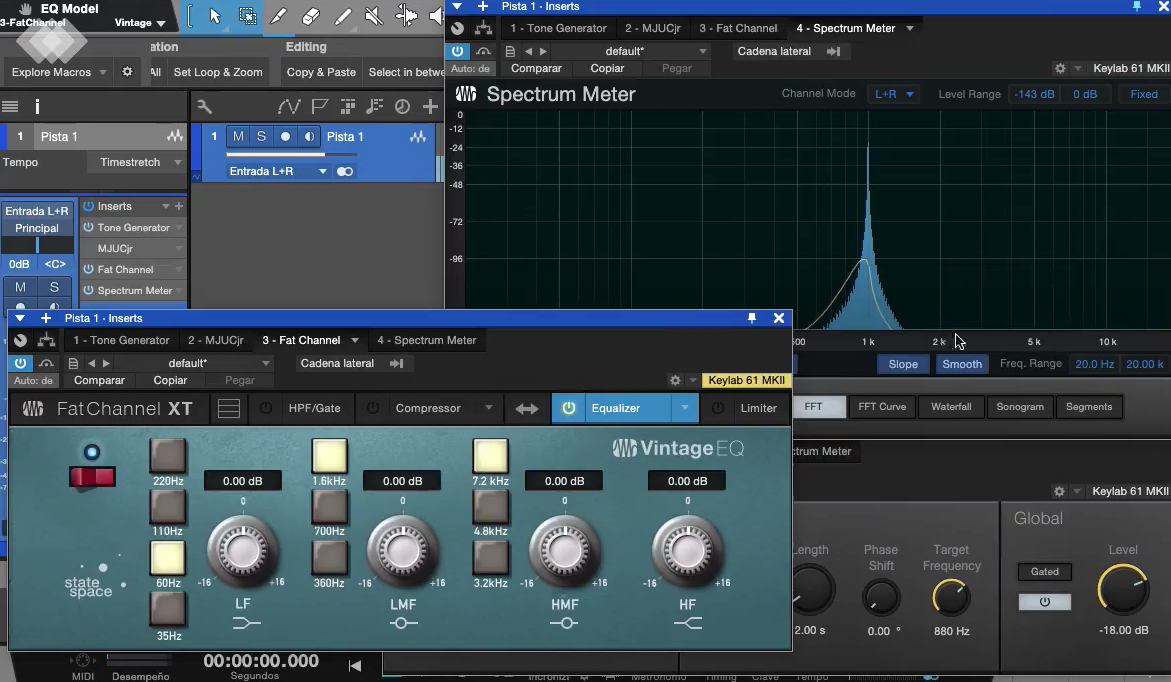Toggle the Tone Generator insert power
Image resolution: width=1171 pixels, height=682 pixels.
click(88, 227)
